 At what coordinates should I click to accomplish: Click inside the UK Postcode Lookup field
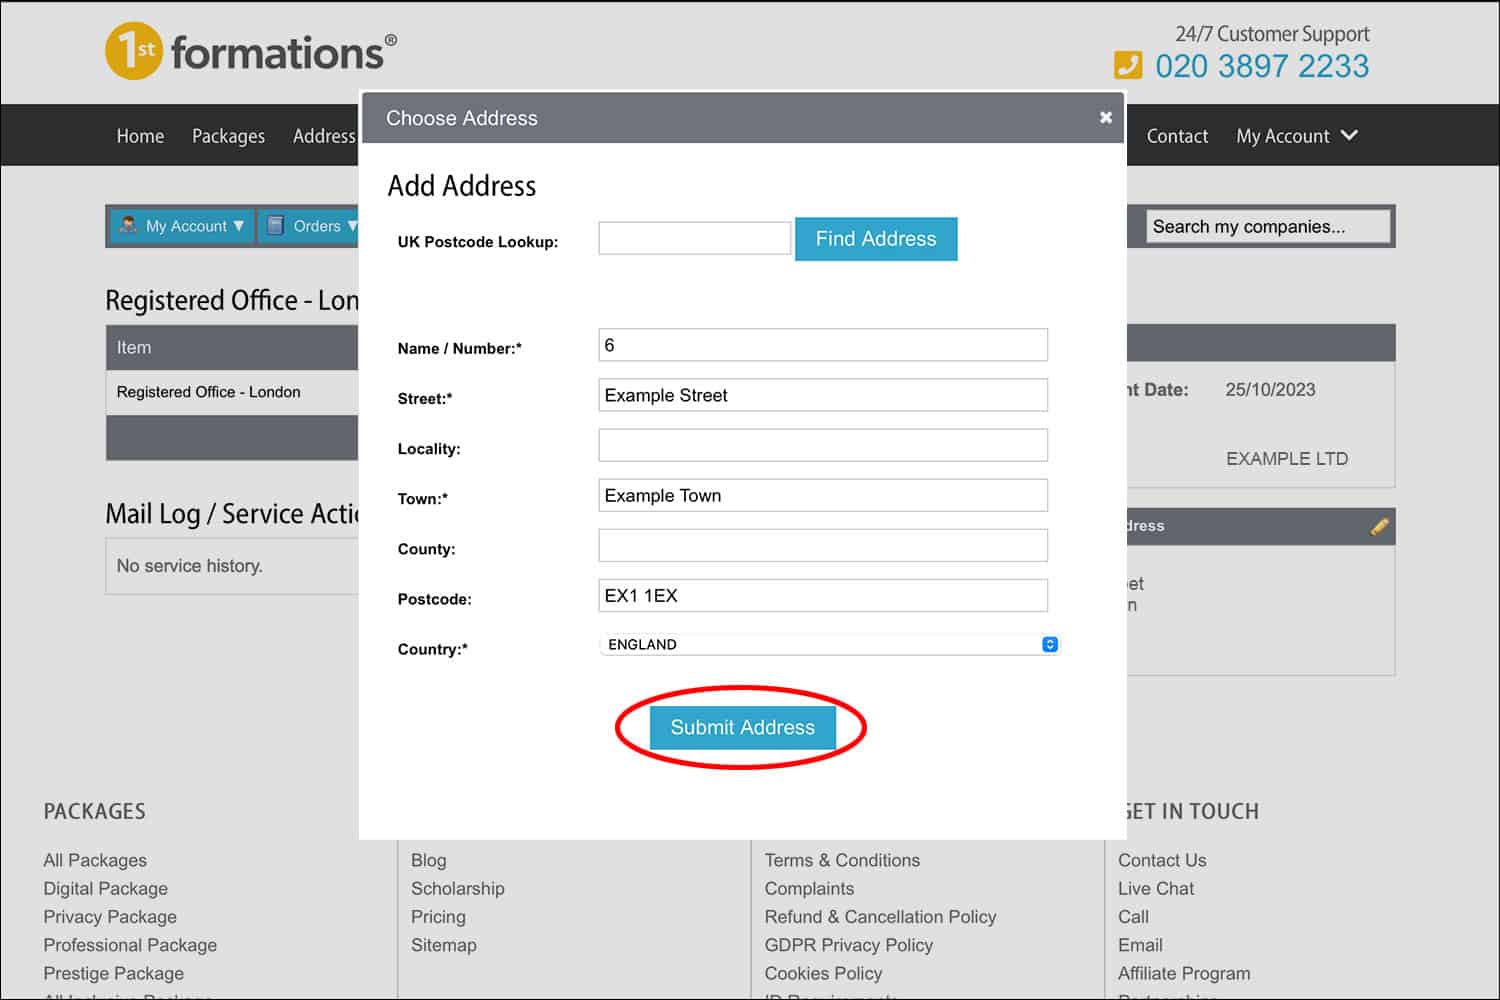coord(694,238)
